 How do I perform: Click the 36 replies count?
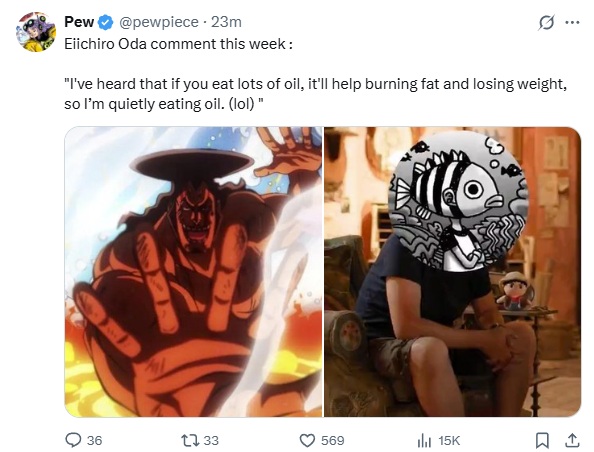coord(94,440)
